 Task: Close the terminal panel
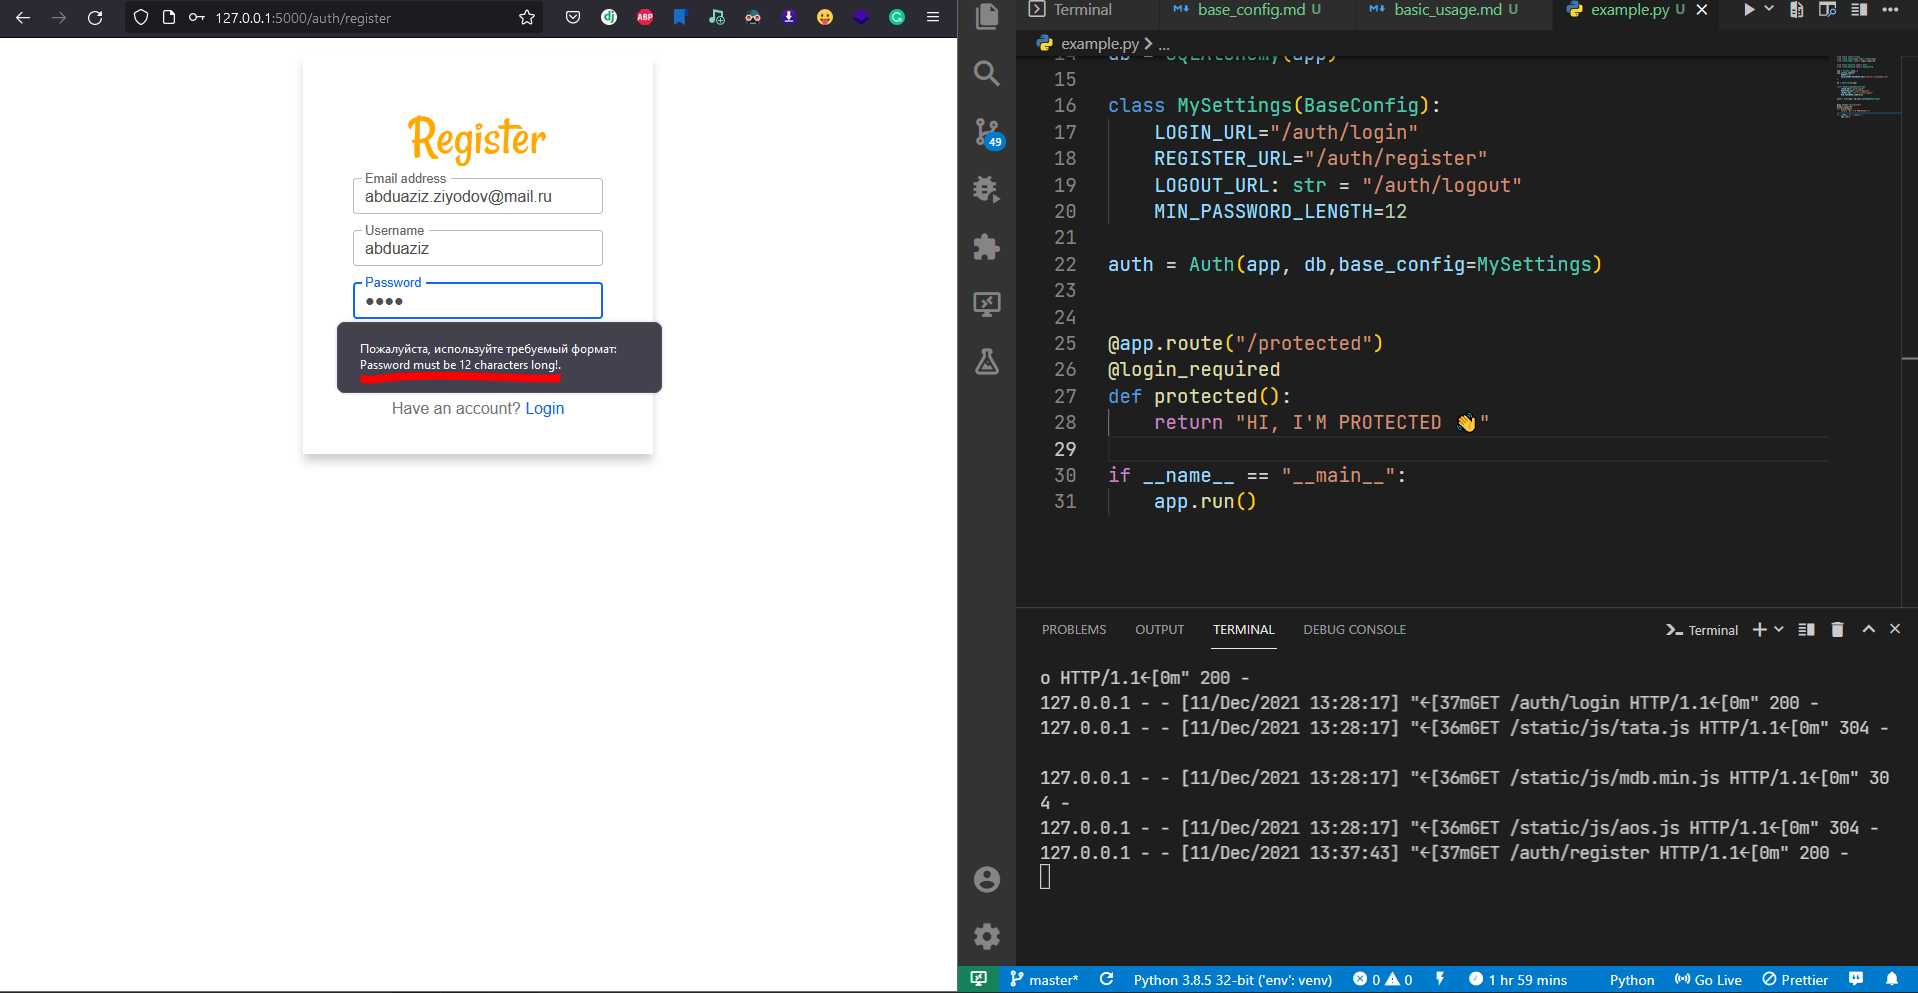[x=1895, y=629]
